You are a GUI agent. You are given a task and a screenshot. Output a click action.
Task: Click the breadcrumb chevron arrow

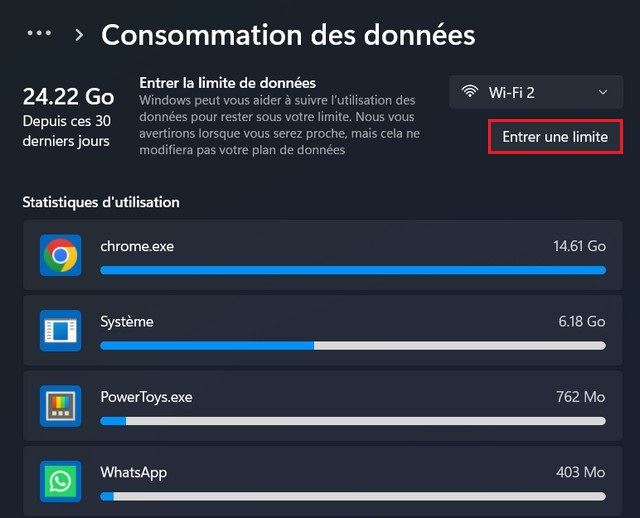click(x=79, y=35)
